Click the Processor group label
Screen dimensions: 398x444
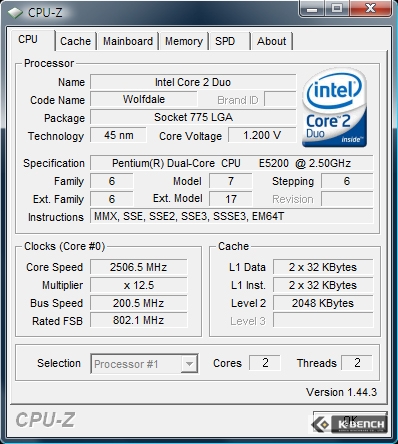pos(49,63)
